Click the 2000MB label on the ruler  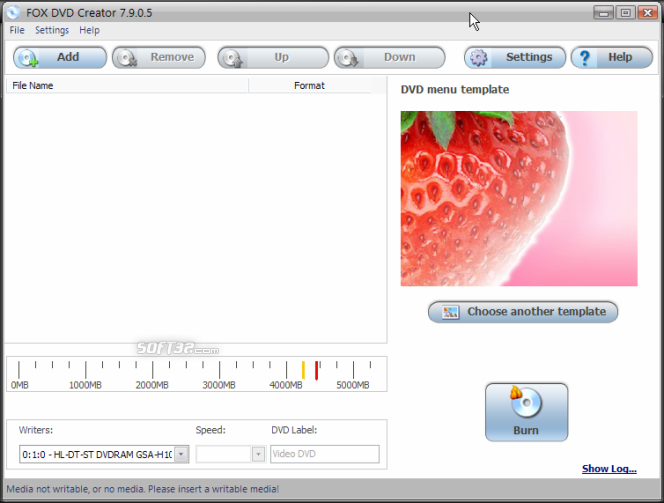[x=152, y=385]
